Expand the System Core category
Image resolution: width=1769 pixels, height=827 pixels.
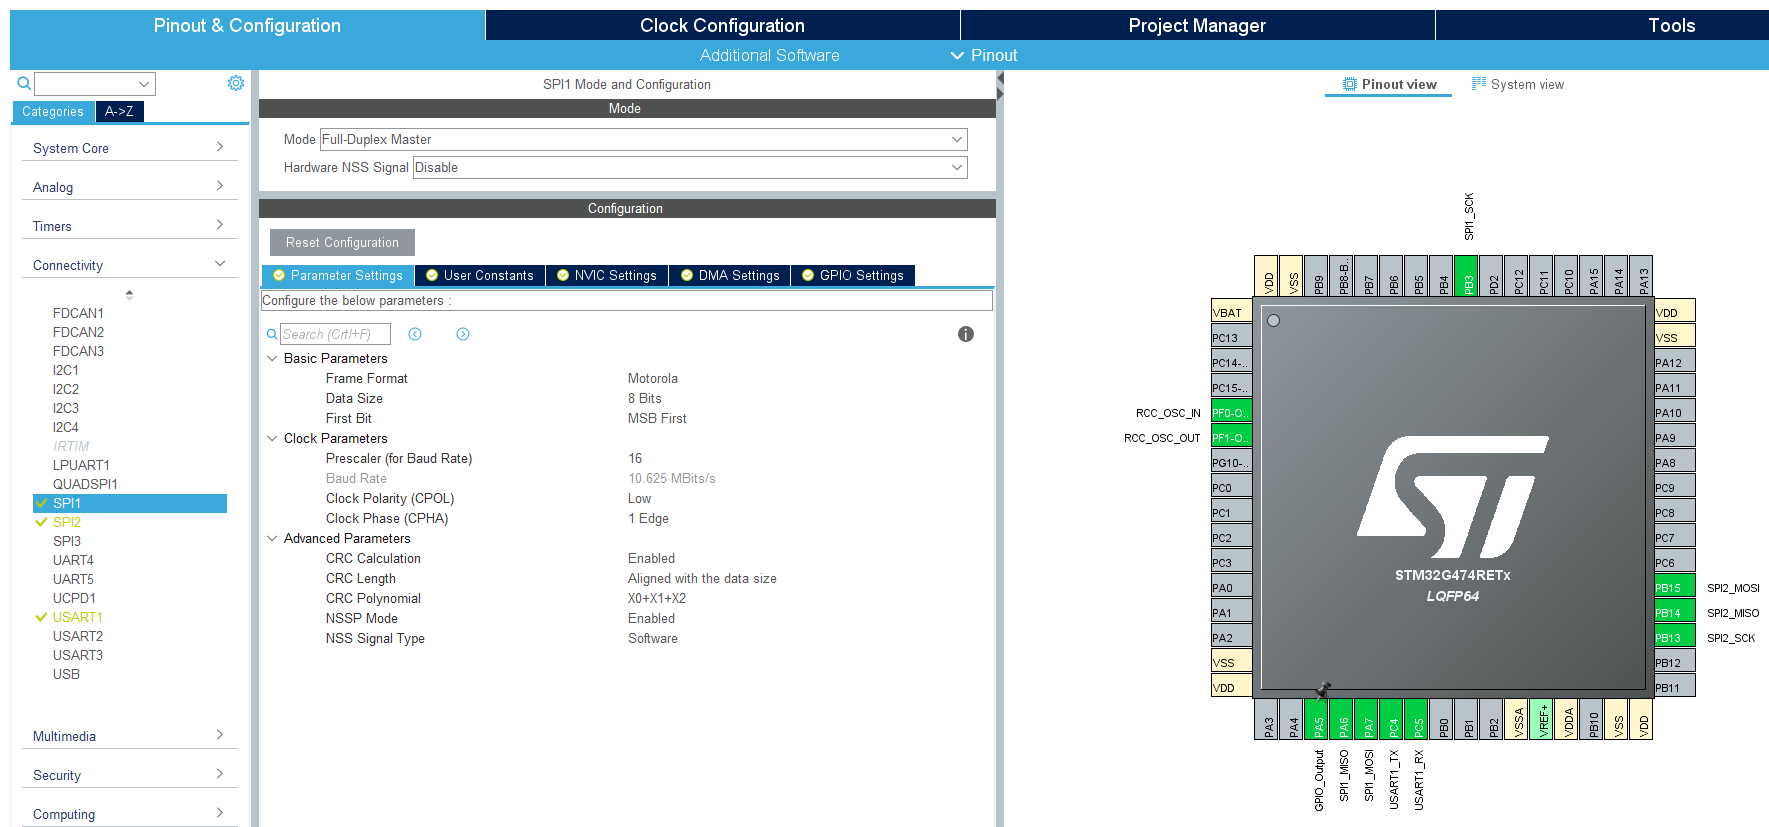click(130, 148)
